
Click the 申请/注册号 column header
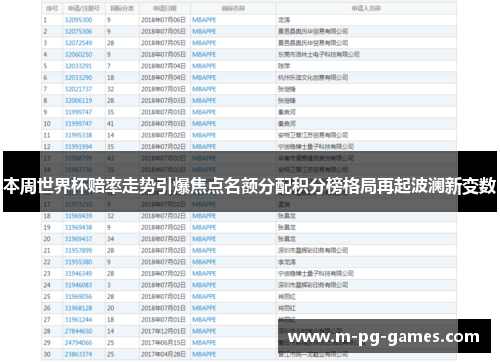coord(83,8)
